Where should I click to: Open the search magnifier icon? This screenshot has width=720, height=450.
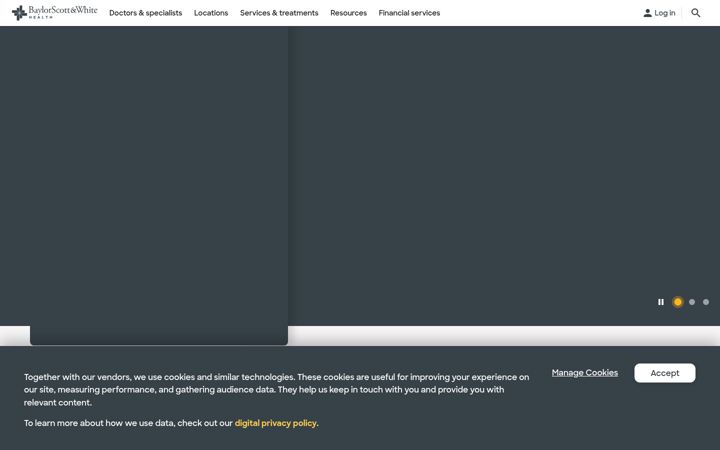coord(696,13)
